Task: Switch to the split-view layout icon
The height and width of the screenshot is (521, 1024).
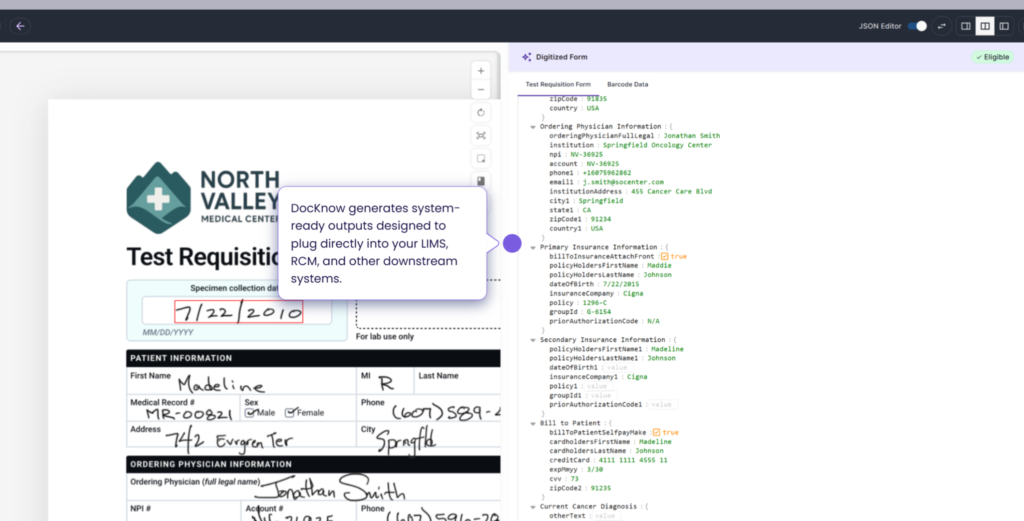Action: [985, 26]
